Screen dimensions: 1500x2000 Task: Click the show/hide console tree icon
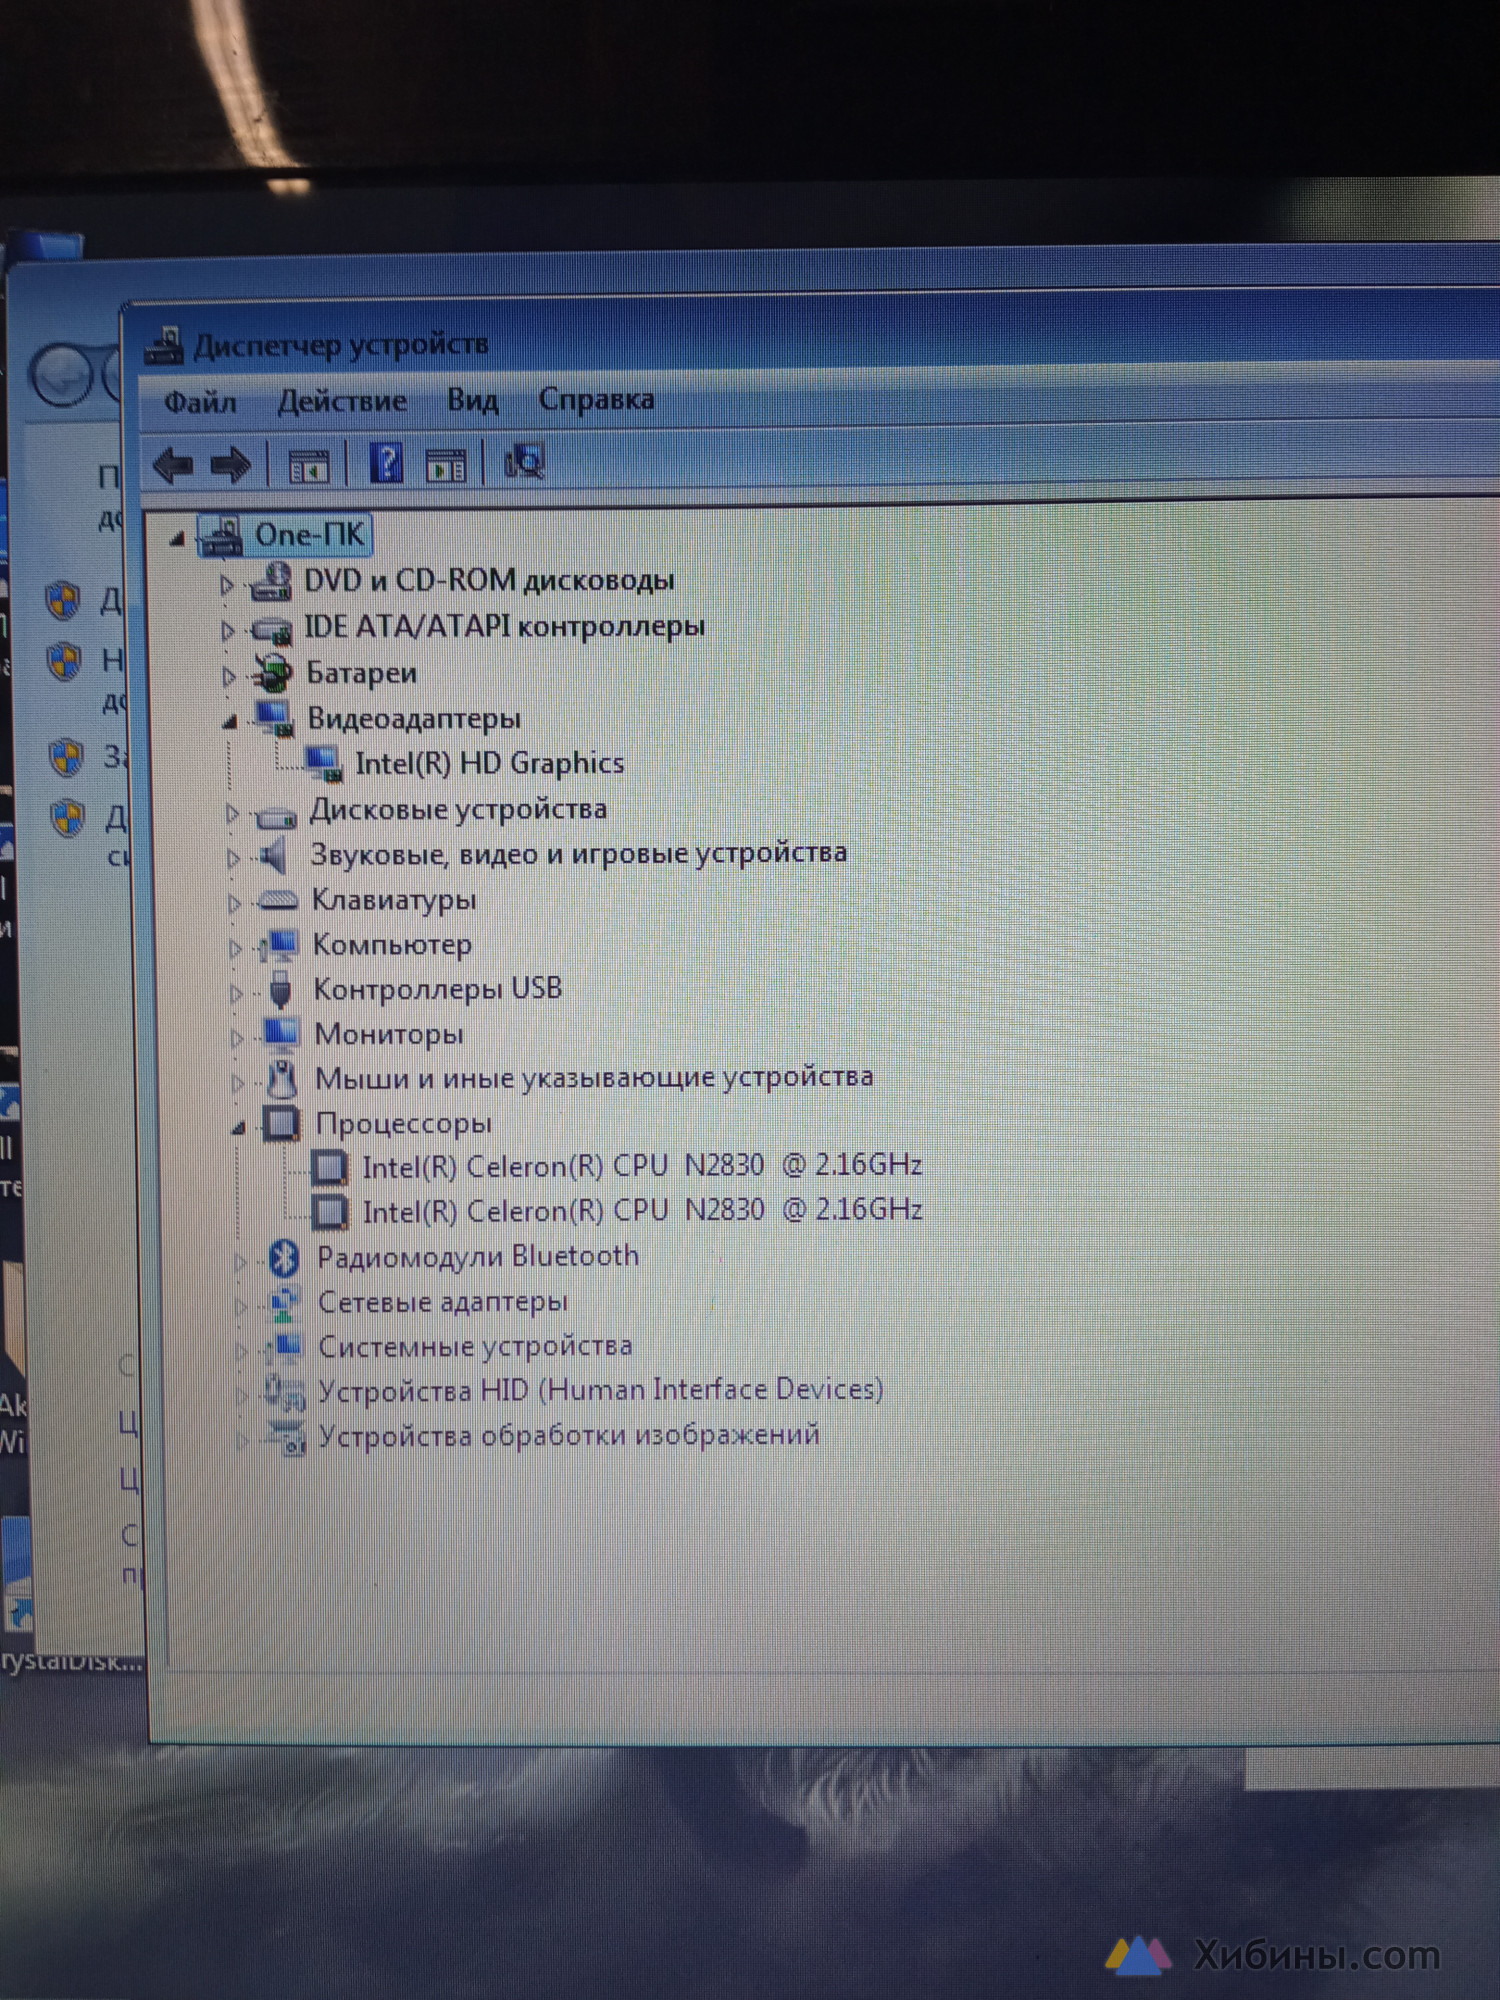tap(308, 466)
